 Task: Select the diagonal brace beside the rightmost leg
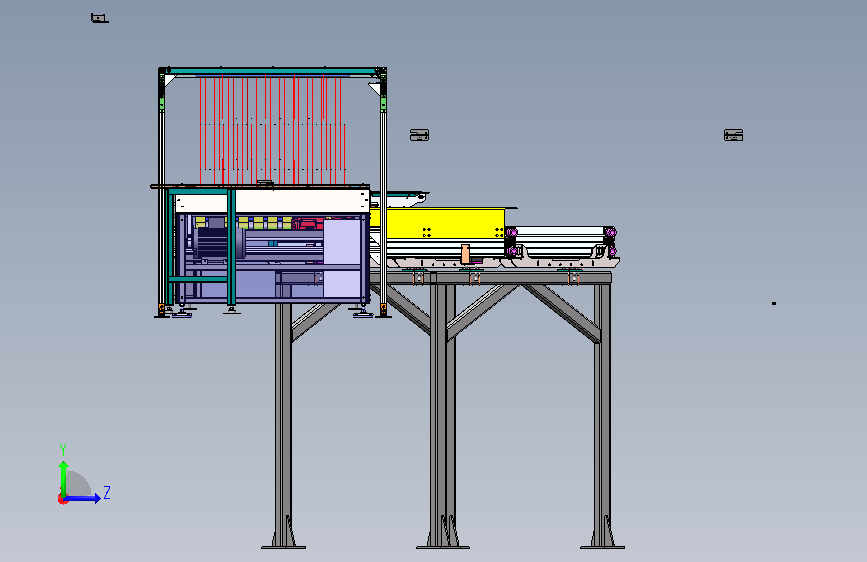(x=562, y=313)
